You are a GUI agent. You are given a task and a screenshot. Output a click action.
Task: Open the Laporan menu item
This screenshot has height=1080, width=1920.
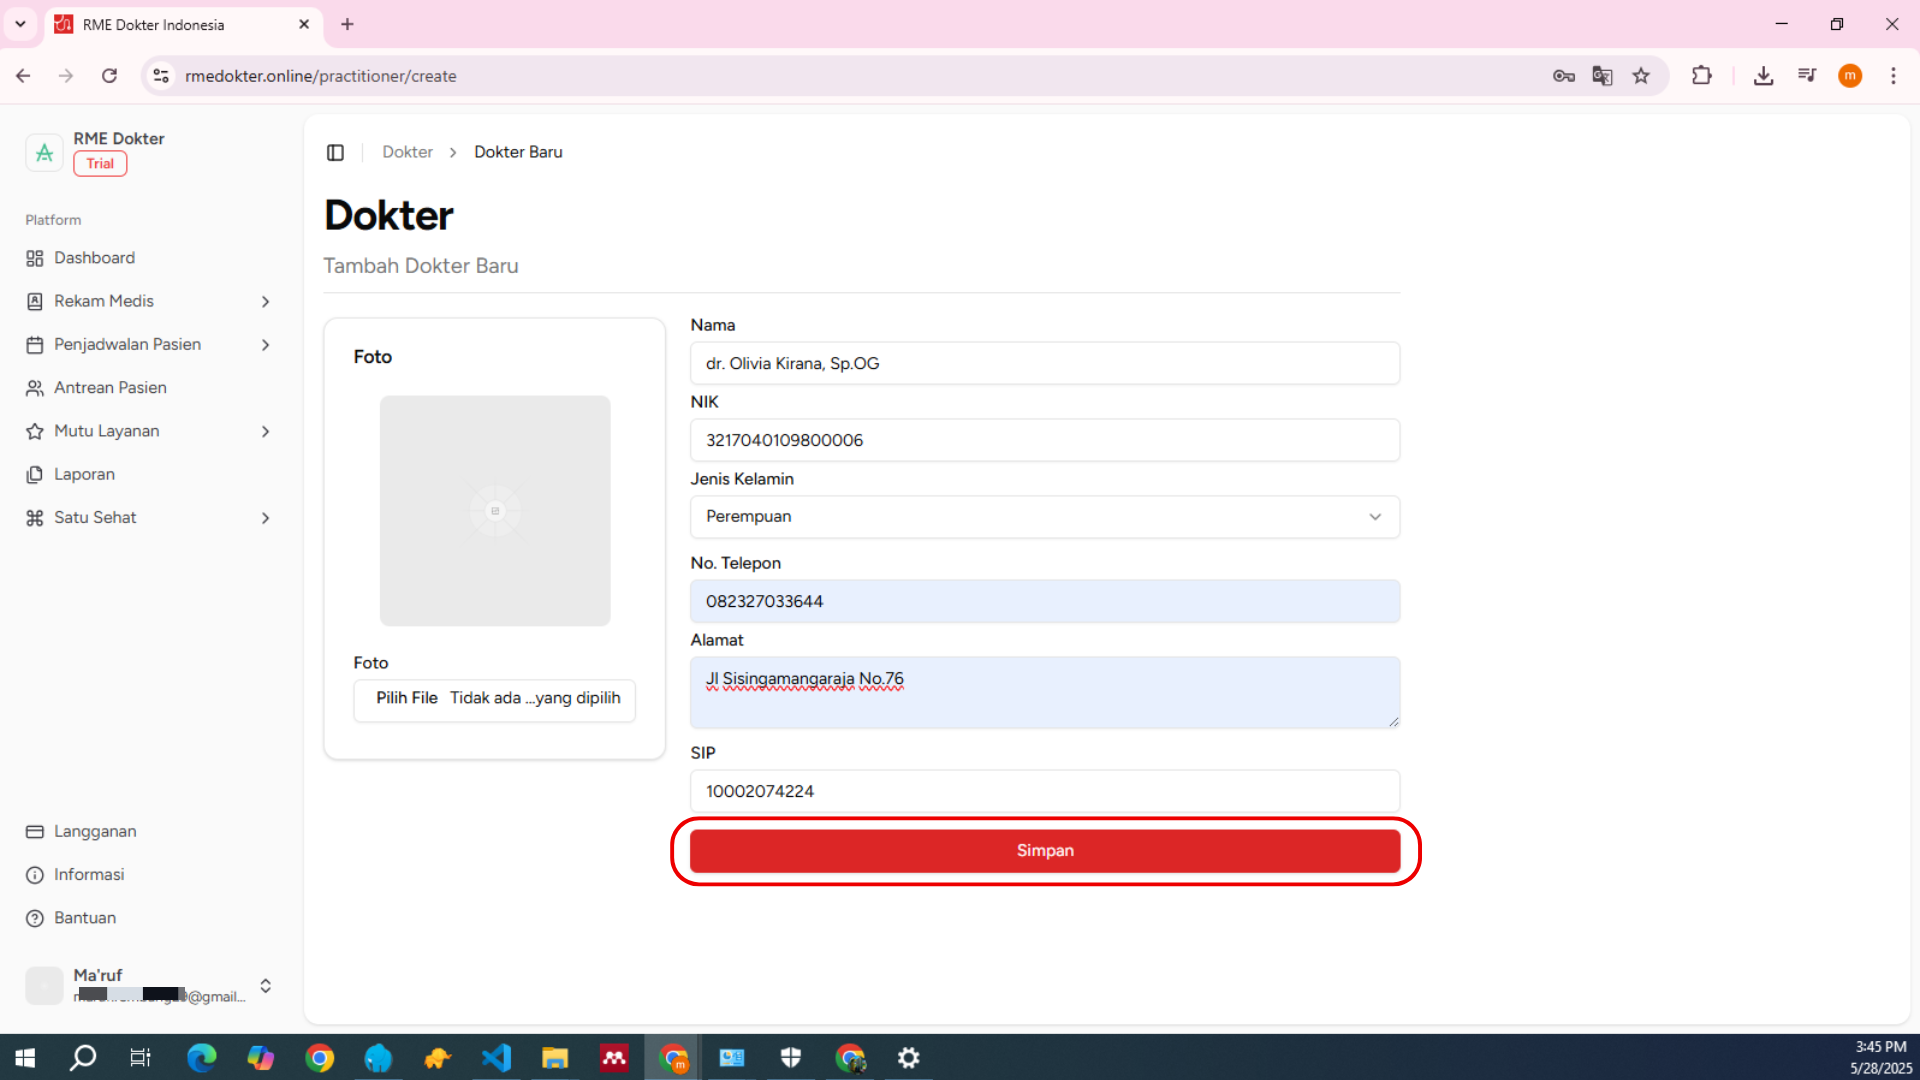pos(84,474)
